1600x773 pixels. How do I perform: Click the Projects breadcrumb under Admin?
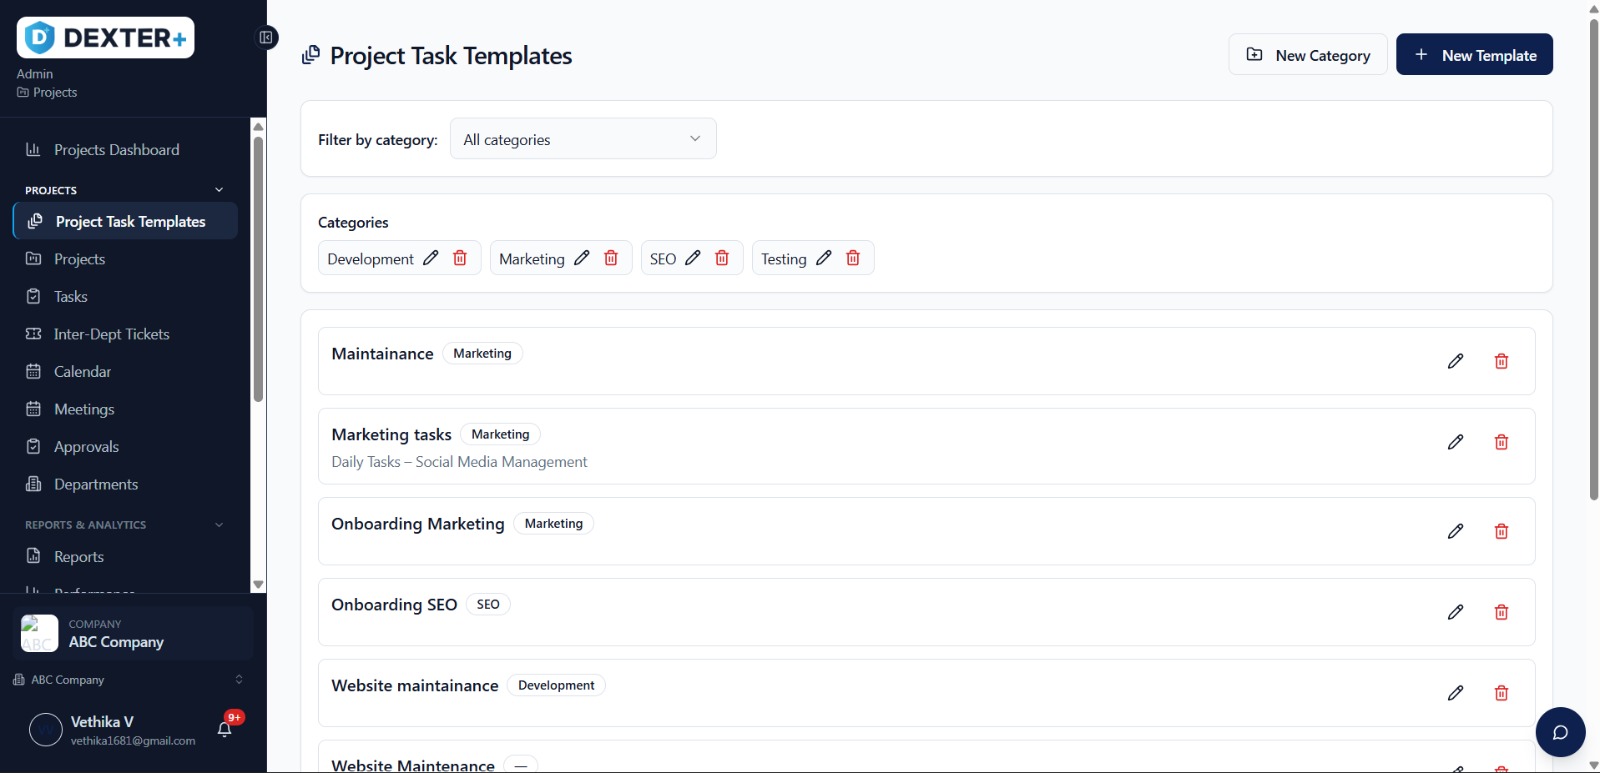(x=47, y=92)
